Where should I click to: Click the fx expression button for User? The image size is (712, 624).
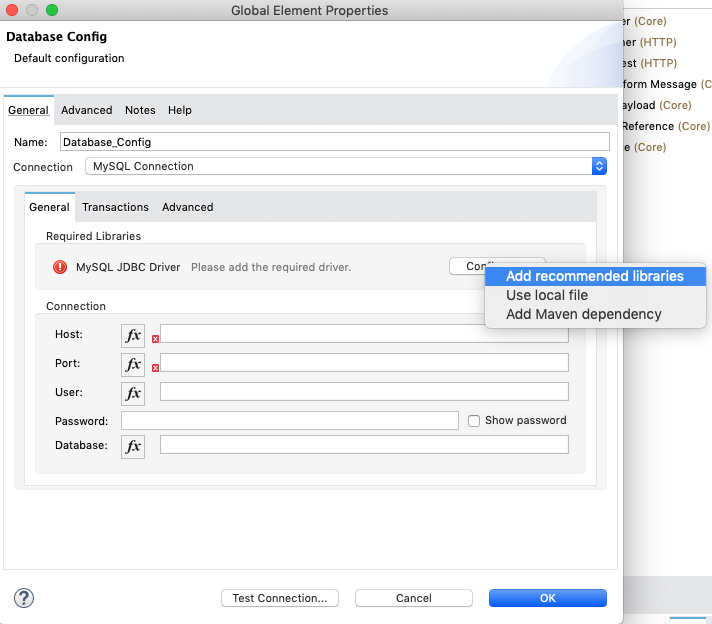(x=133, y=393)
